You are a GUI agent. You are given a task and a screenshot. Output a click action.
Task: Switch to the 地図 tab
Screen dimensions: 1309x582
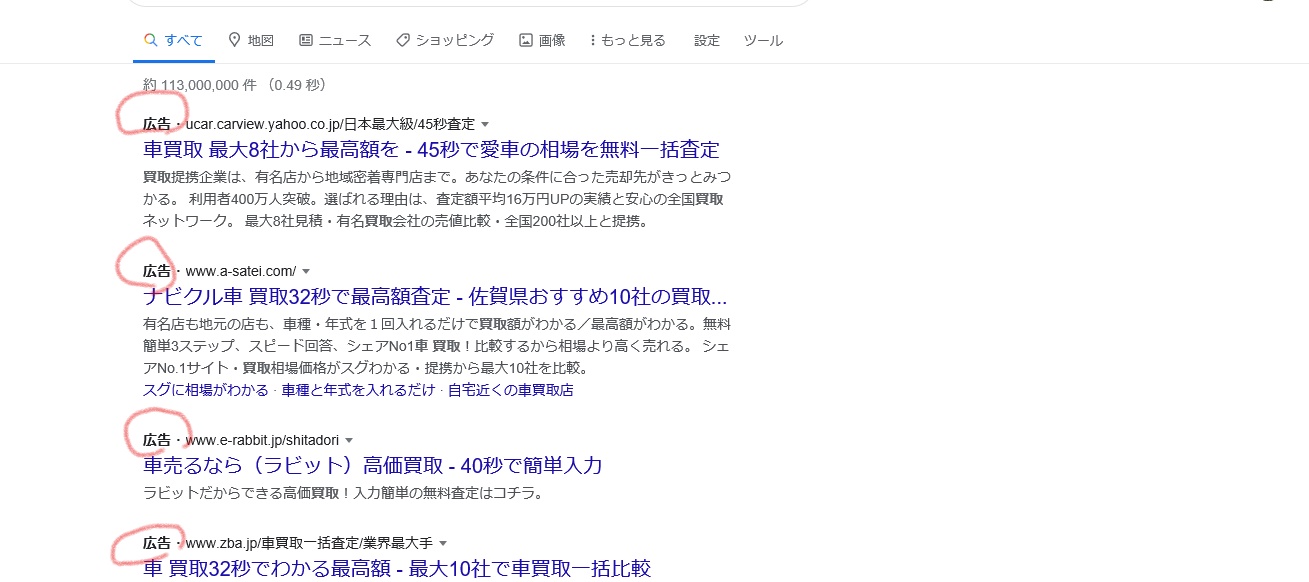click(x=251, y=40)
